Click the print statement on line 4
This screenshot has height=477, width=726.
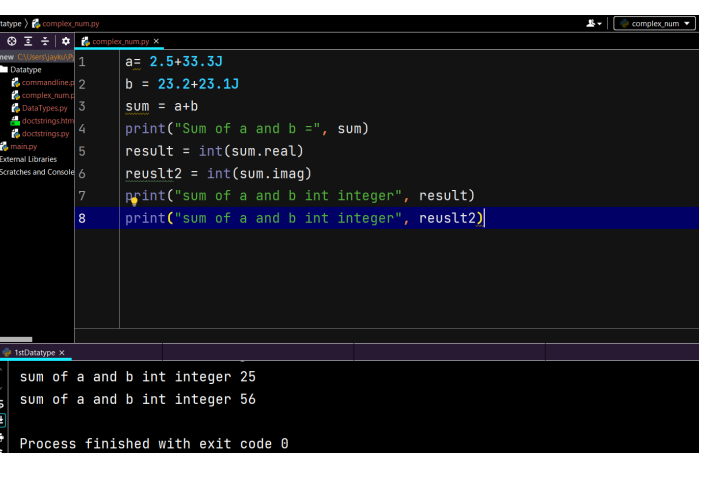pyautogui.click(x=247, y=129)
